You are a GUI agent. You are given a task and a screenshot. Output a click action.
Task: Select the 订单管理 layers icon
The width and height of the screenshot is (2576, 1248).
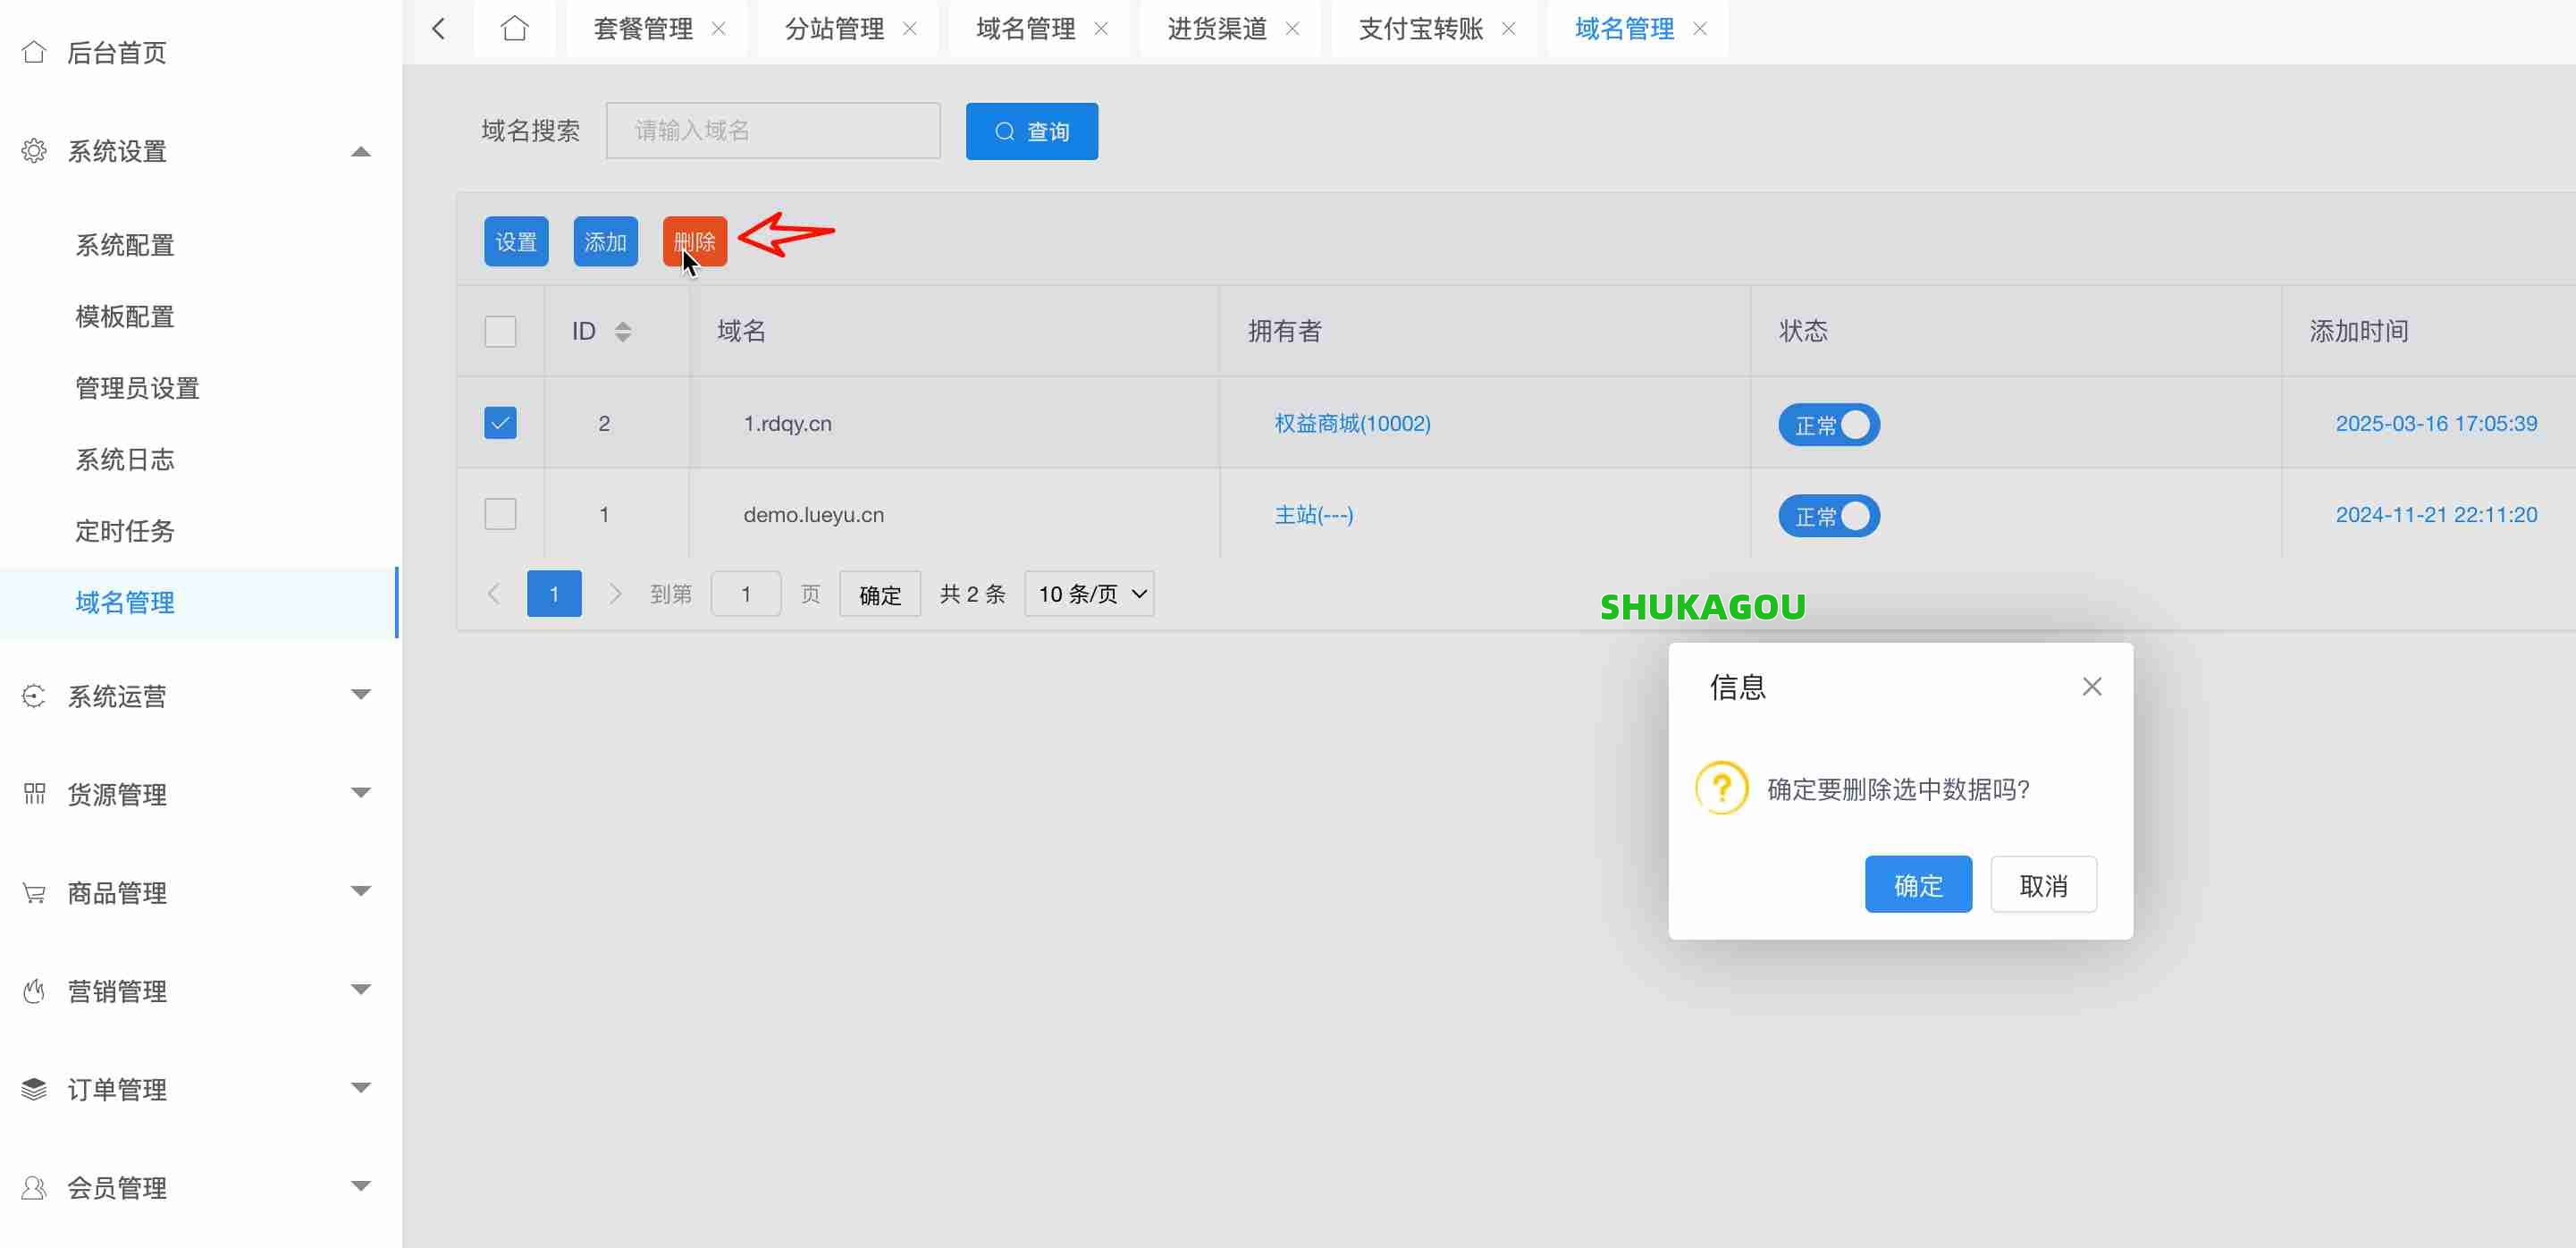tap(34, 1088)
